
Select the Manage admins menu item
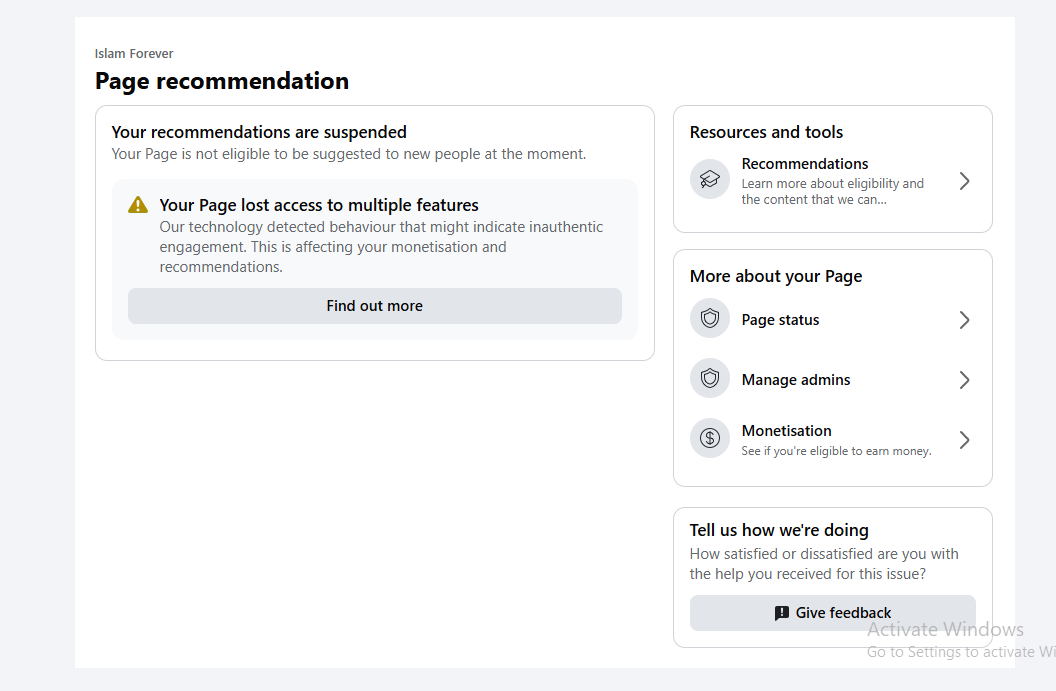pos(832,380)
